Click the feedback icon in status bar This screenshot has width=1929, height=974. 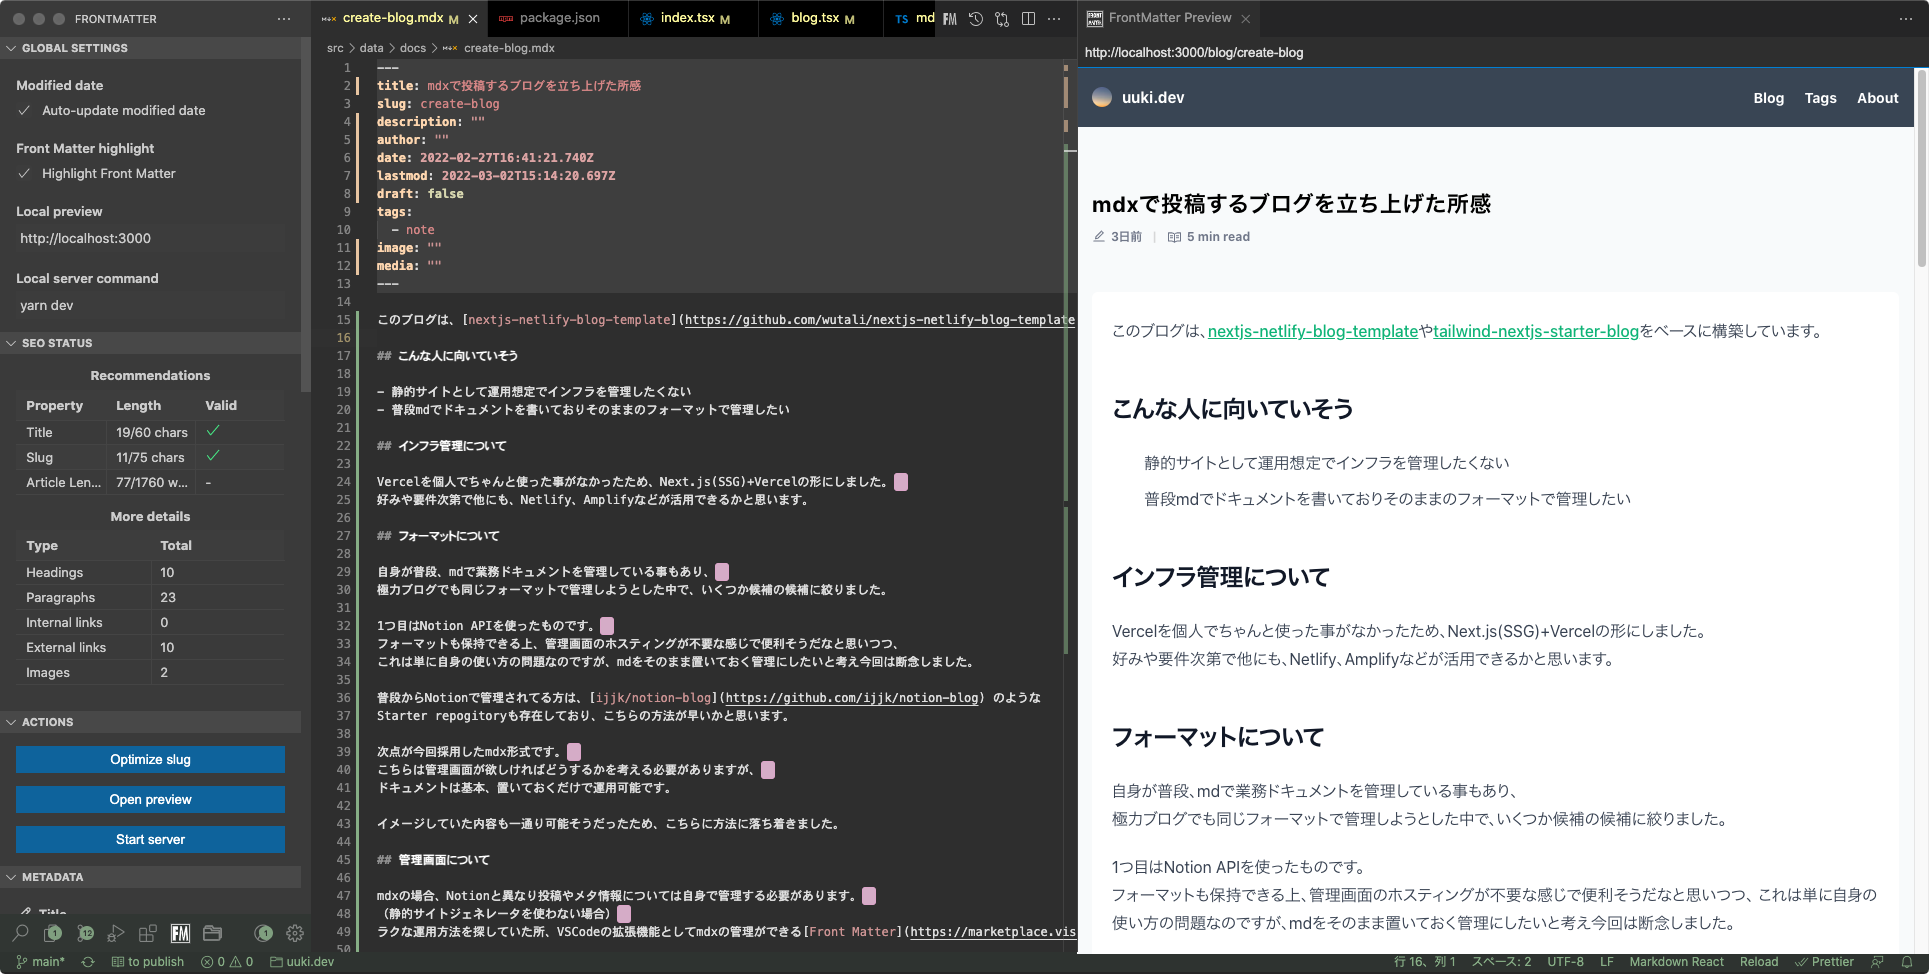click(1877, 962)
